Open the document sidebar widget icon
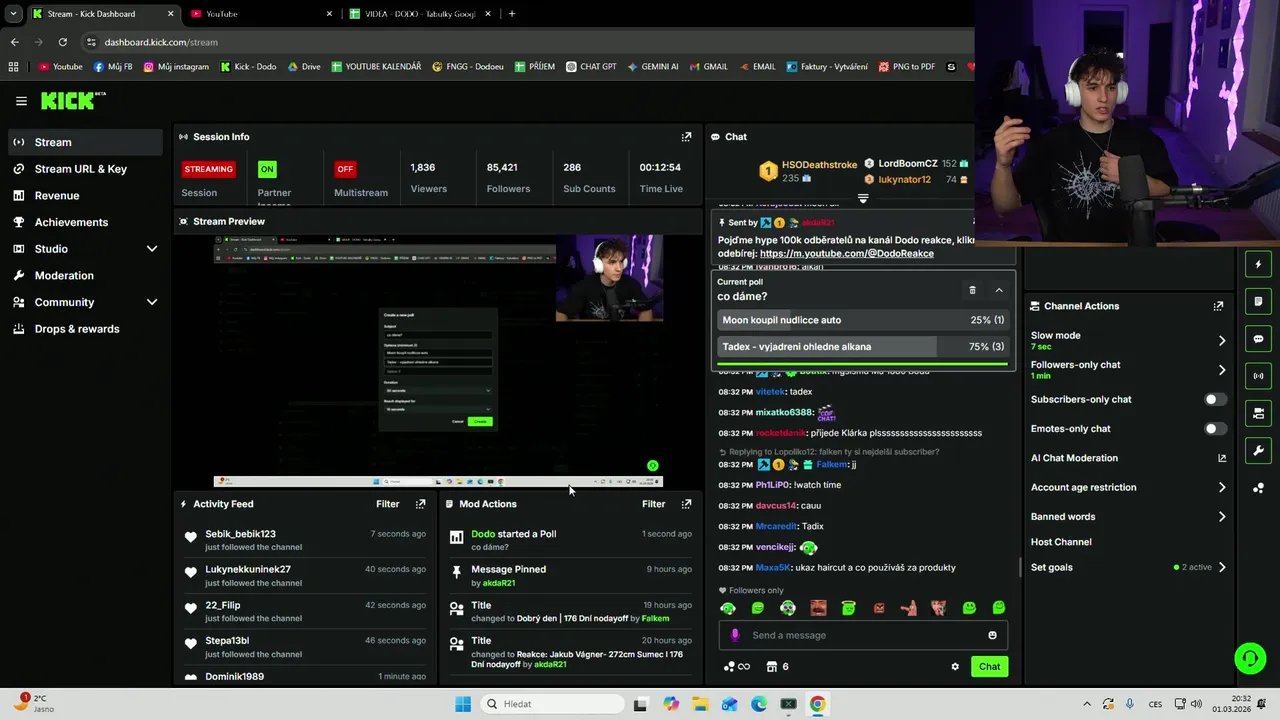Screen dimensions: 1280x720 [x=1258, y=302]
